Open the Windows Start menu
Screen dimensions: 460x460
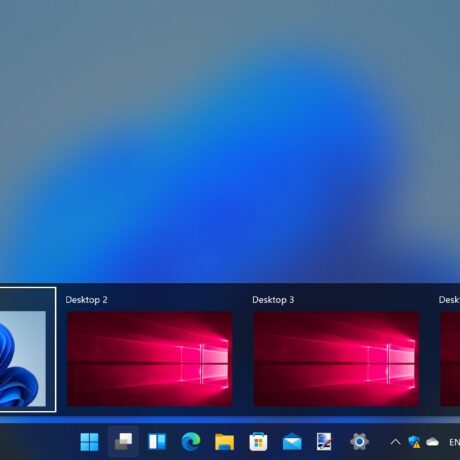(89, 442)
